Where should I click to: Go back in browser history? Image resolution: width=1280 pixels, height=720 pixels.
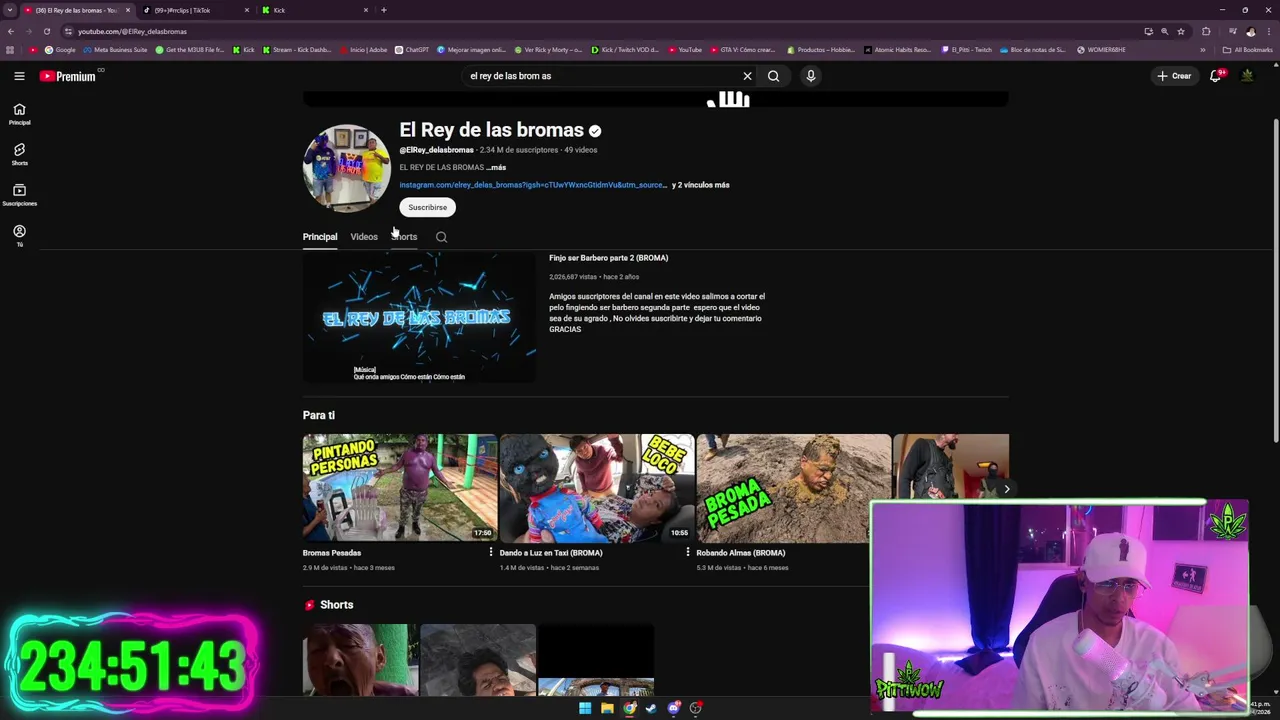11,31
